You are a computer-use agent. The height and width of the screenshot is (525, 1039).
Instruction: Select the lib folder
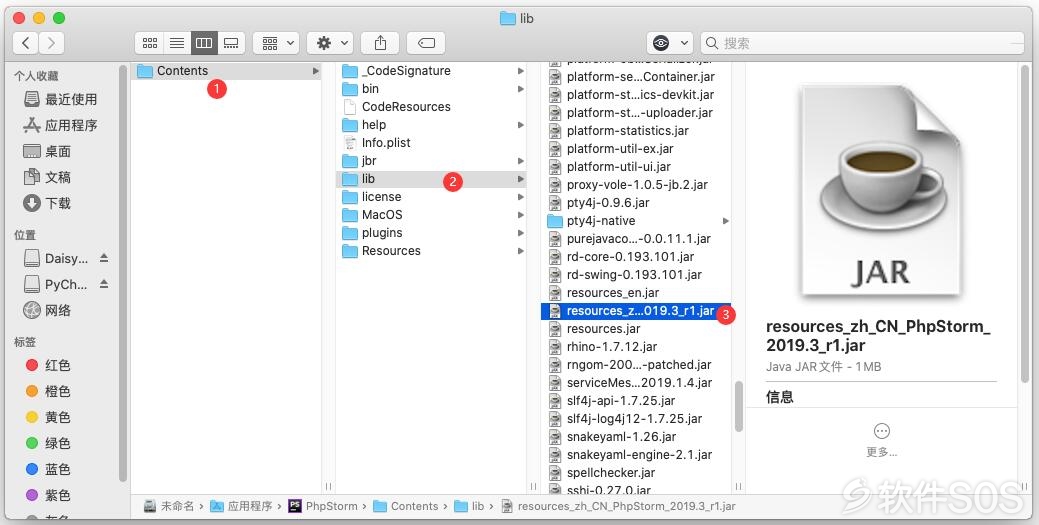[x=433, y=179]
